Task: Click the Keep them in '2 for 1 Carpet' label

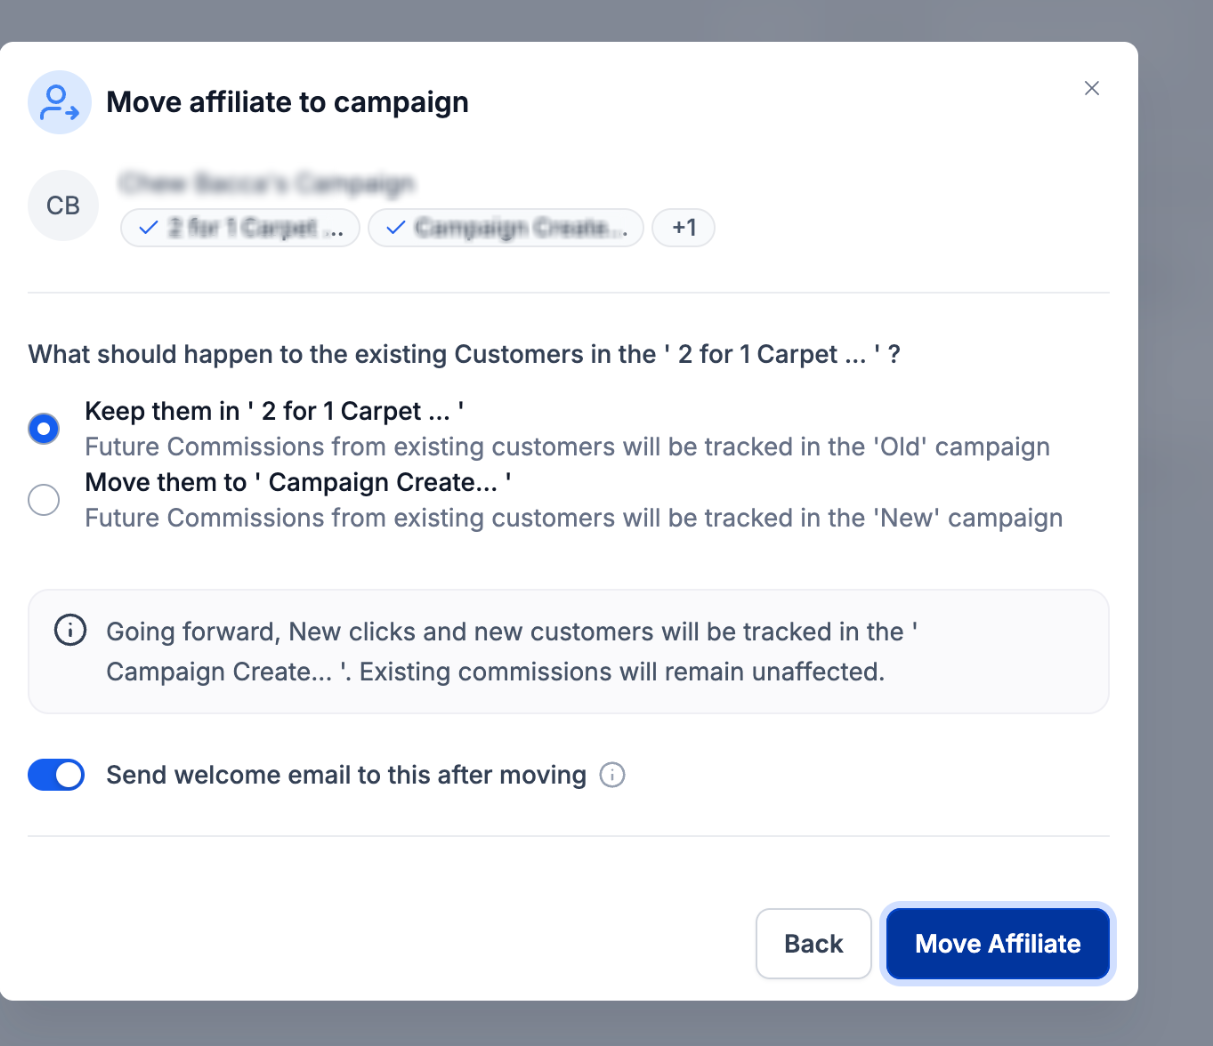Action: [274, 411]
